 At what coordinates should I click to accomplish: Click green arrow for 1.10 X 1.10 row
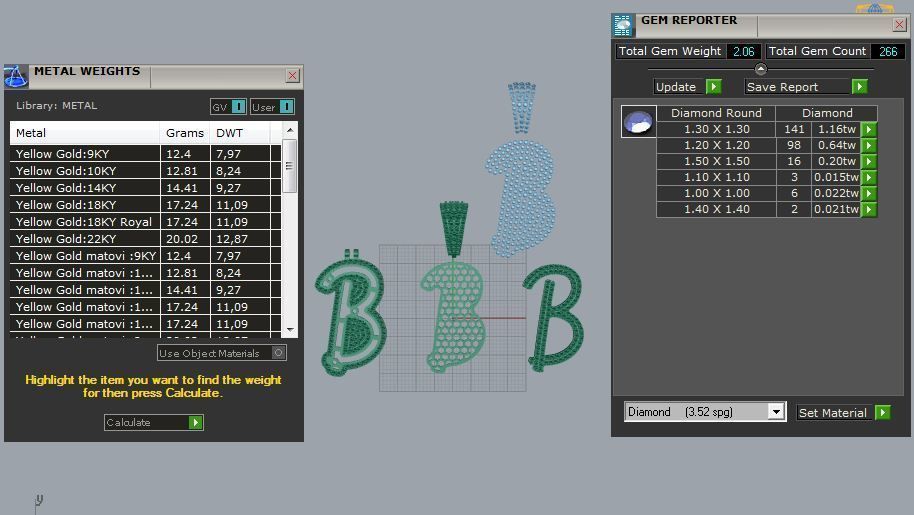869,177
